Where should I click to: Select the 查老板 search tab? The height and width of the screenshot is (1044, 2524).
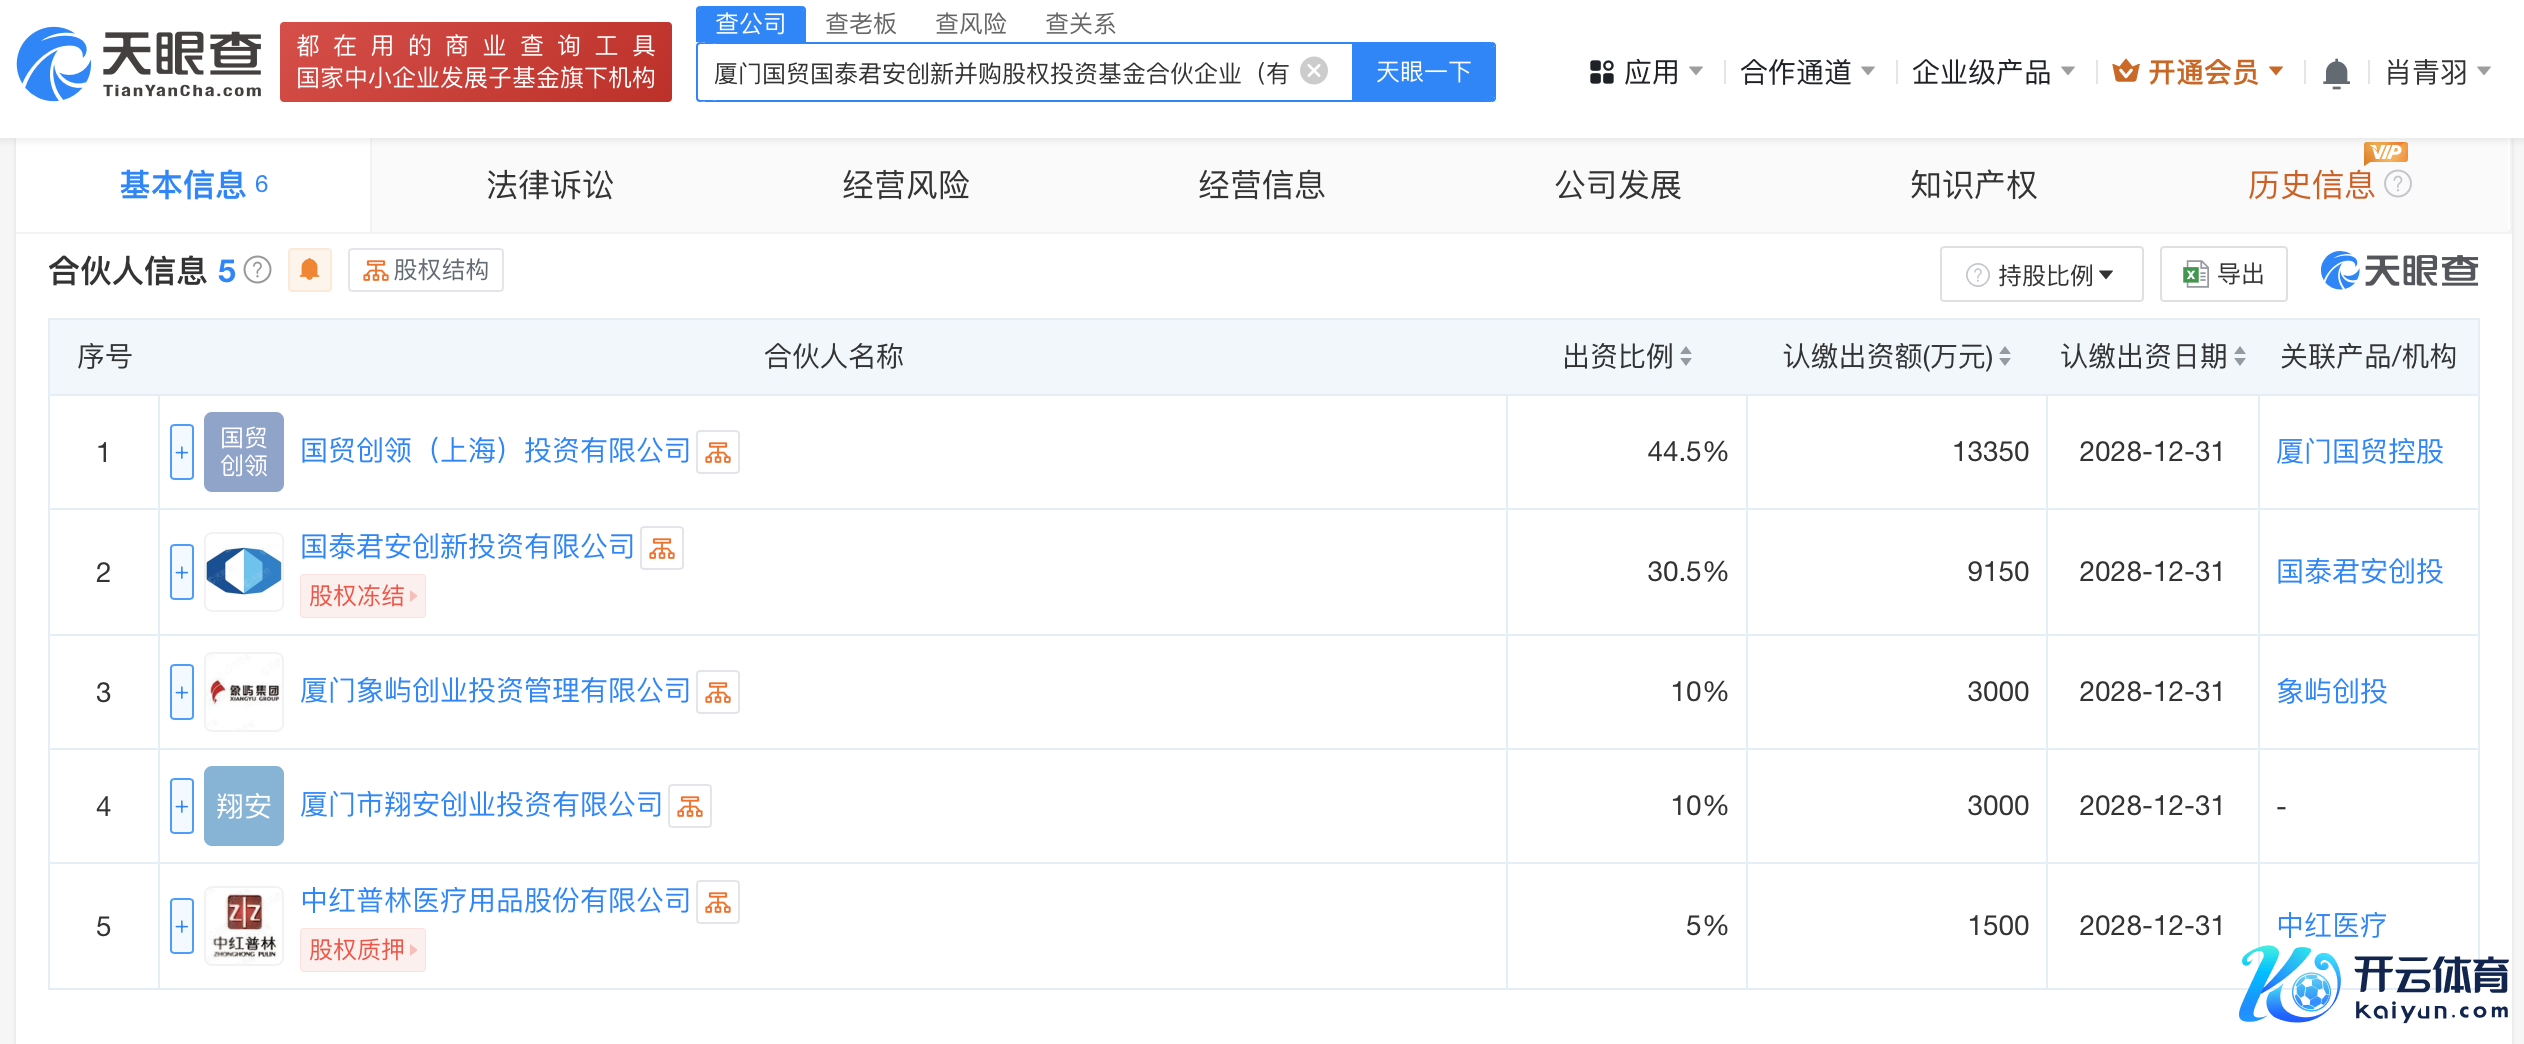[x=860, y=23]
